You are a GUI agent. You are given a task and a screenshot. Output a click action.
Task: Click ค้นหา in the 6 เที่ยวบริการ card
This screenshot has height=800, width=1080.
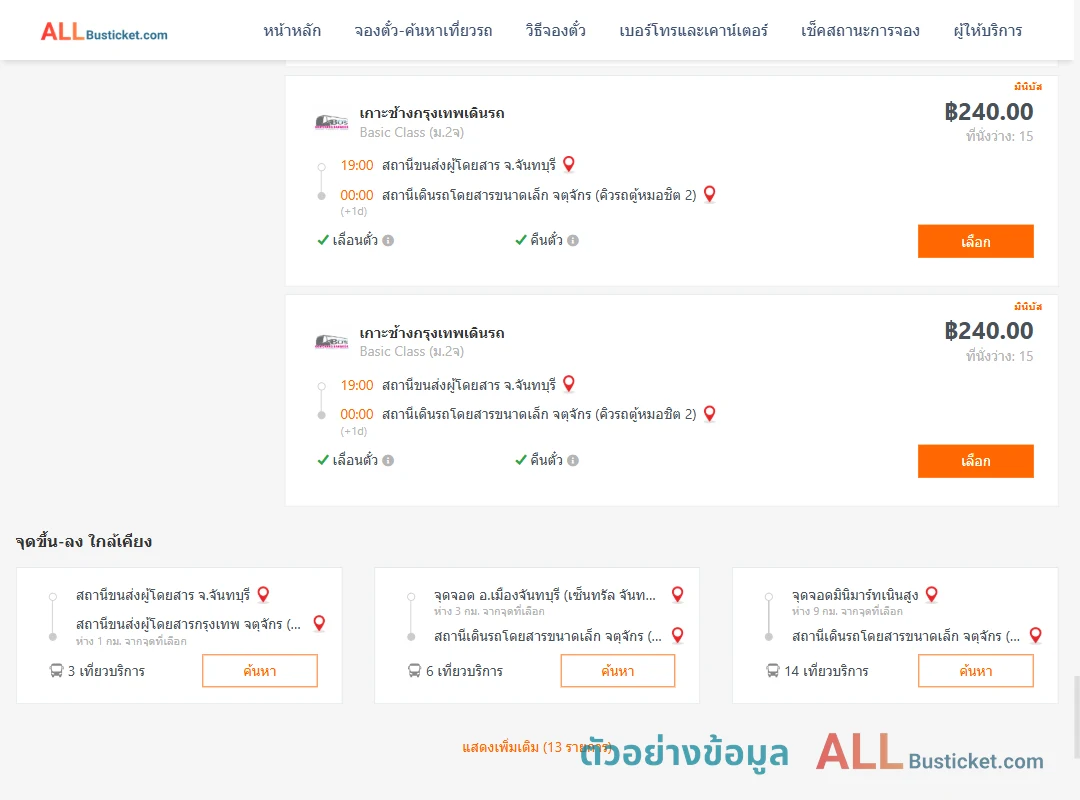pyautogui.click(x=618, y=670)
